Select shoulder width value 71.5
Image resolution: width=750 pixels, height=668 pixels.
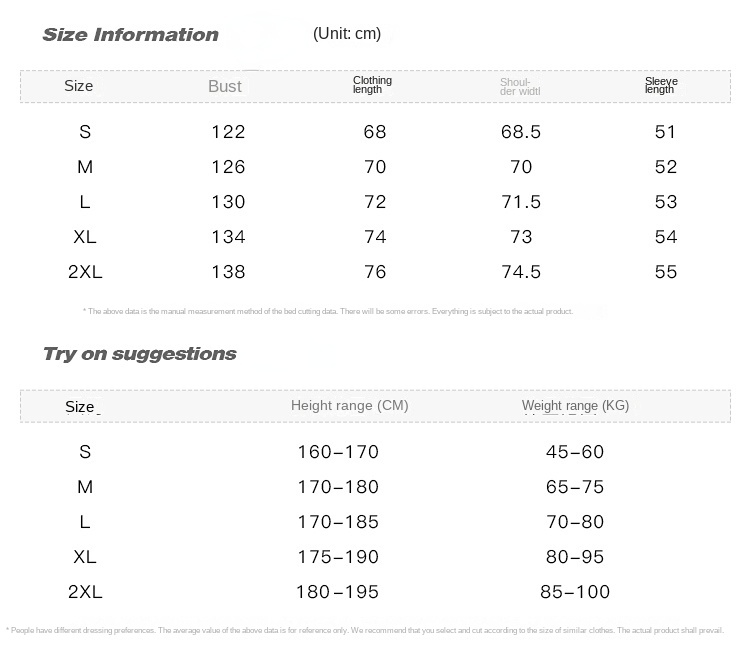520,202
